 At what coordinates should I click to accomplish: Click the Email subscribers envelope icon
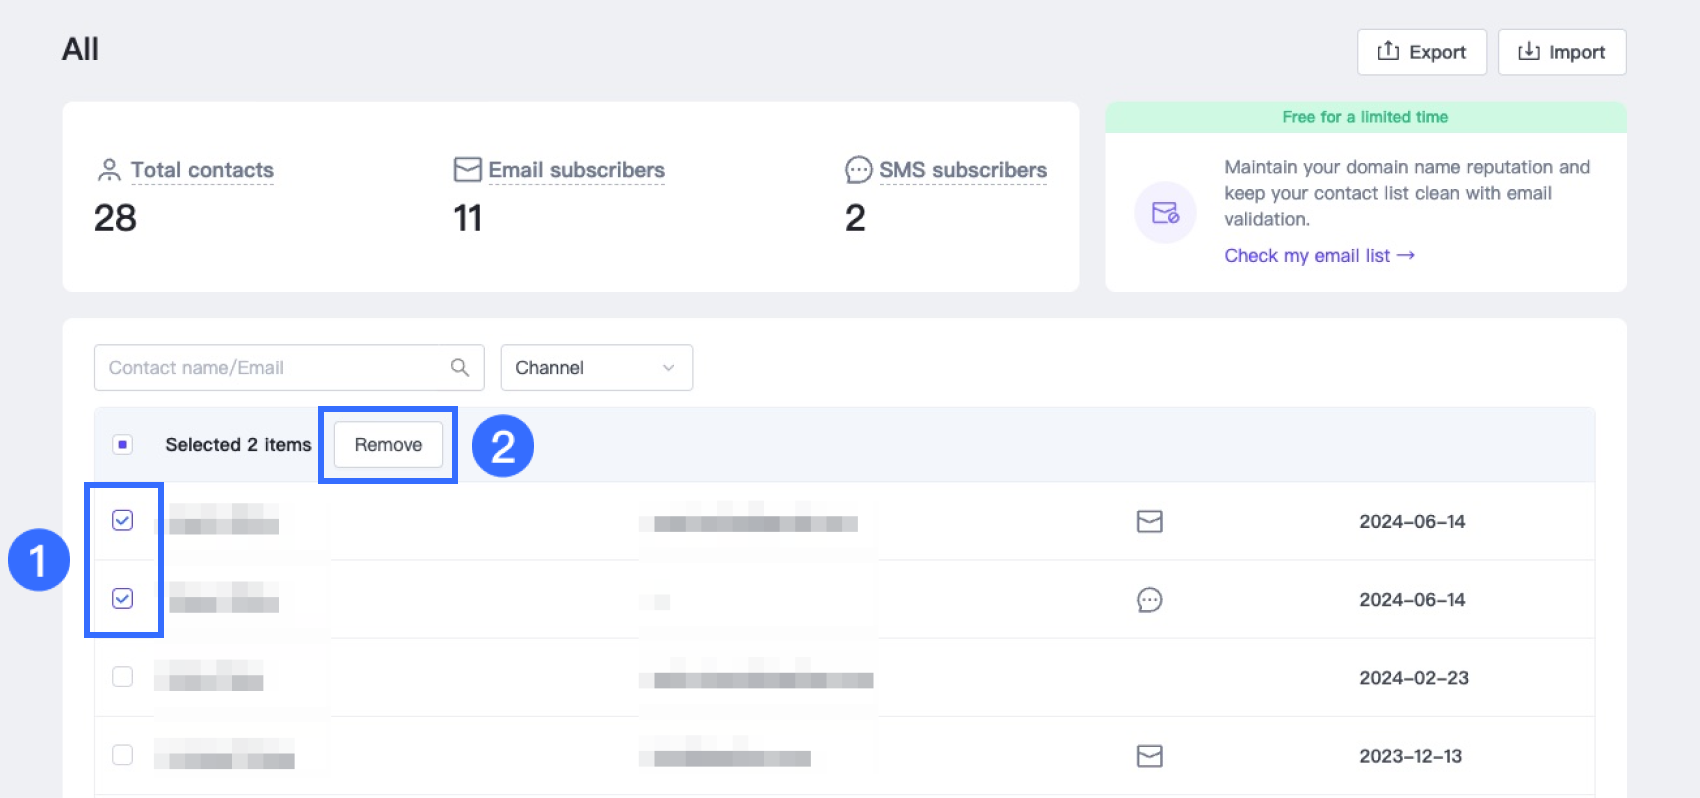point(467,169)
